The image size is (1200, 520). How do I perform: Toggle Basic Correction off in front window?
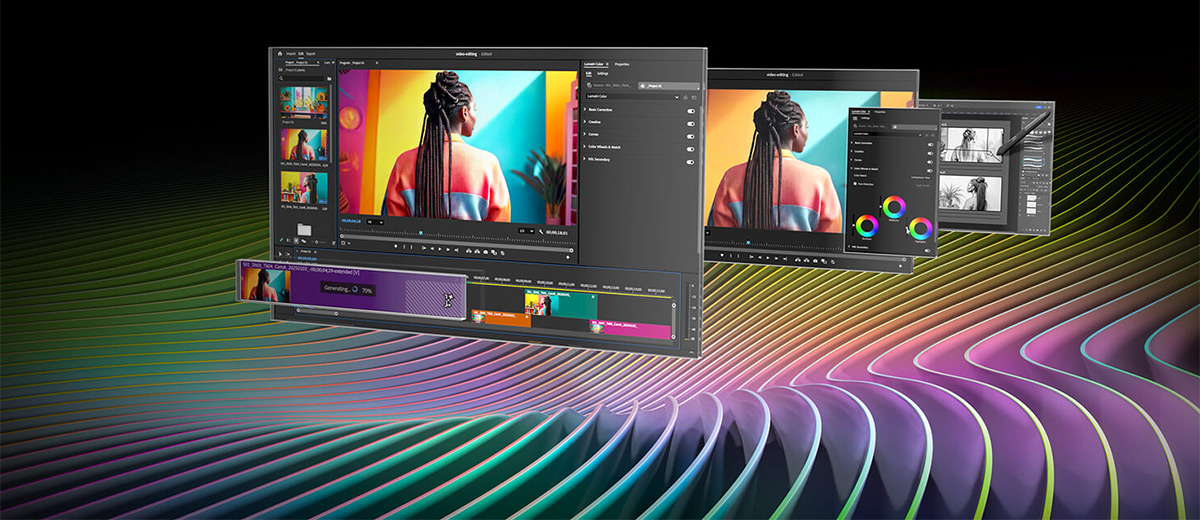click(x=691, y=111)
